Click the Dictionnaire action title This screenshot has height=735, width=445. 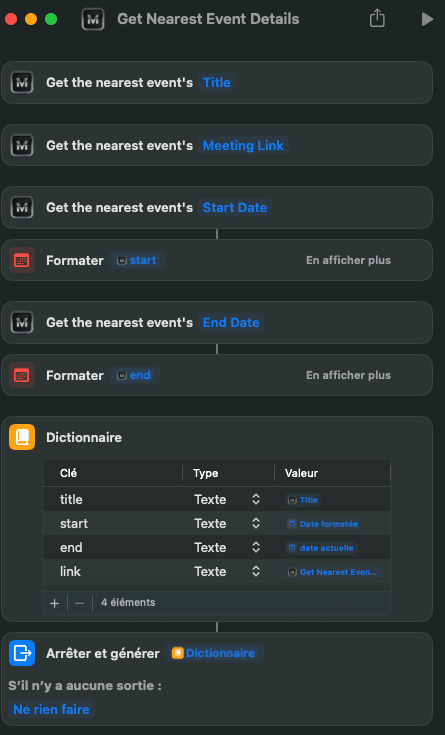click(x=84, y=437)
